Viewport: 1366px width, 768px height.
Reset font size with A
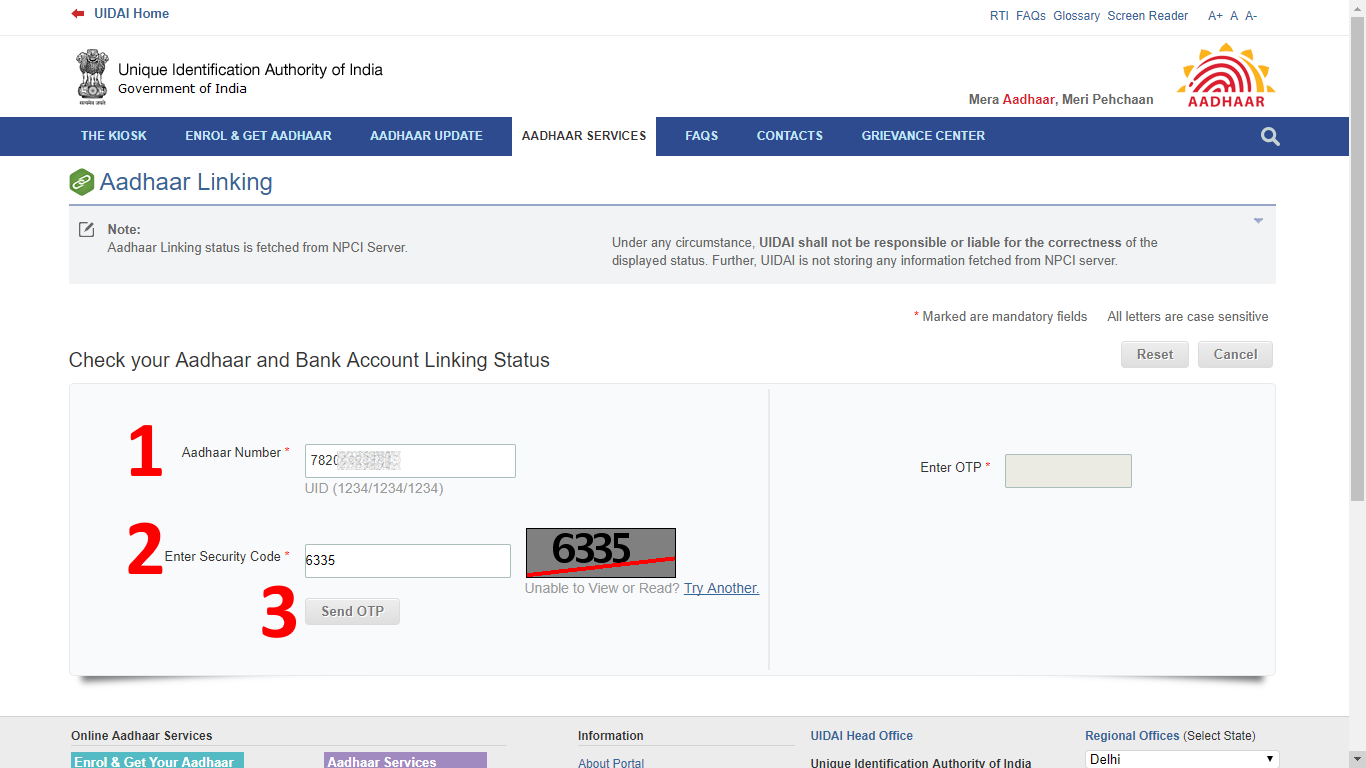[1234, 16]
